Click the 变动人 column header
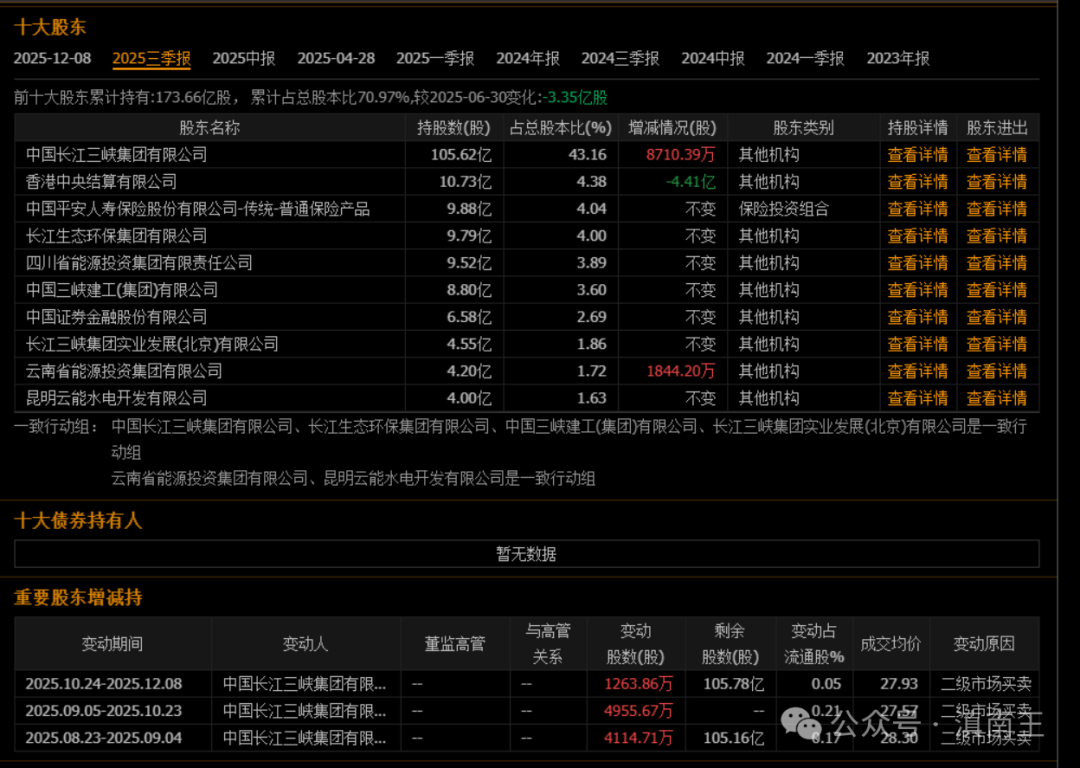 (x=305, y=644)
